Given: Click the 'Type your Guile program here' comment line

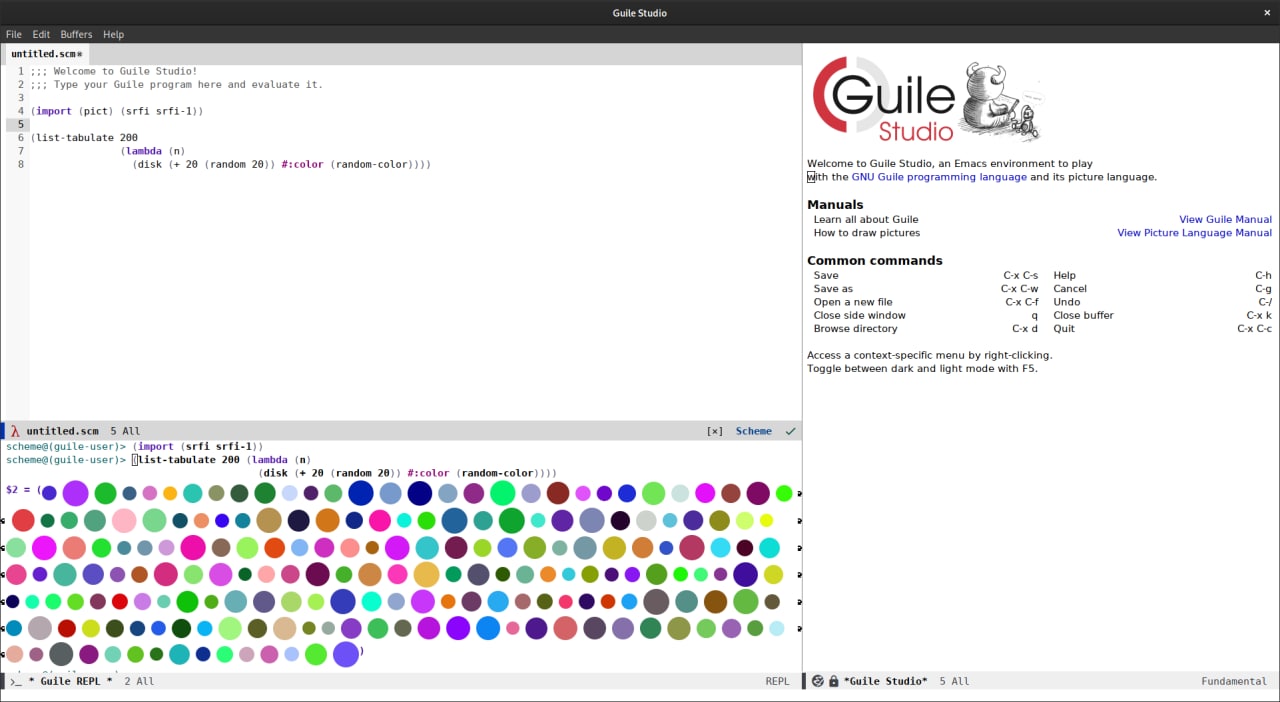Looking at the screenshot, I should (177, 84).
